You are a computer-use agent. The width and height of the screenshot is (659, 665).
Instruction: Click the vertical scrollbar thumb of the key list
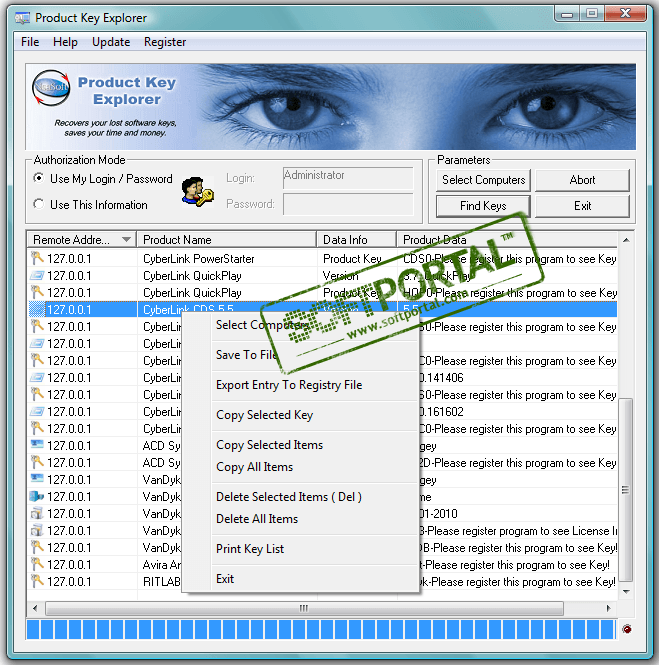625,490
